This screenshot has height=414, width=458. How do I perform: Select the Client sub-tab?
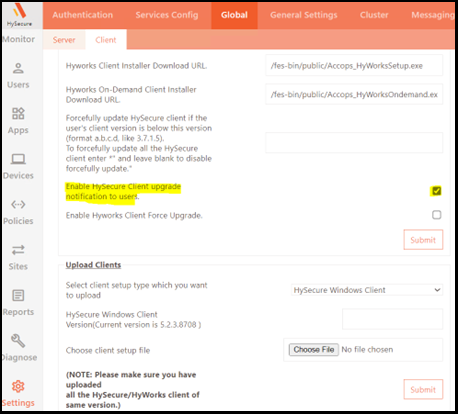coord(106,40)
